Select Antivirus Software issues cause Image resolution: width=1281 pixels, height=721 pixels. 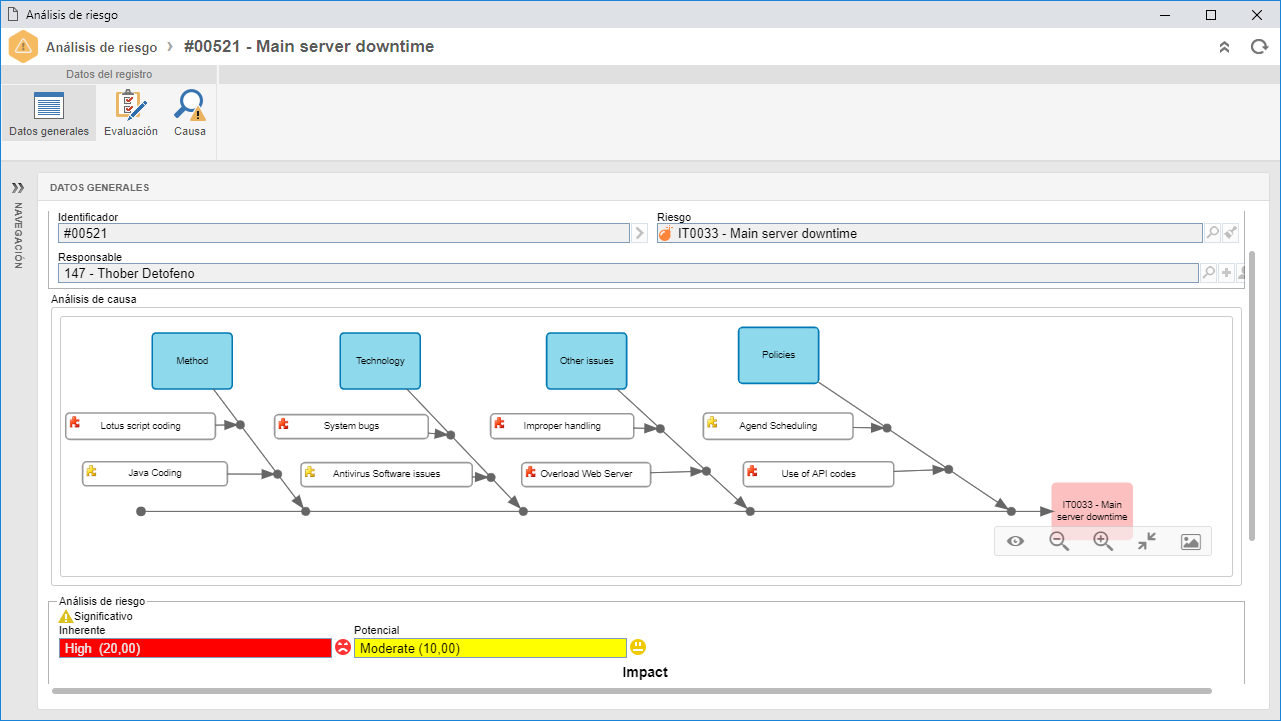(386, 474)
